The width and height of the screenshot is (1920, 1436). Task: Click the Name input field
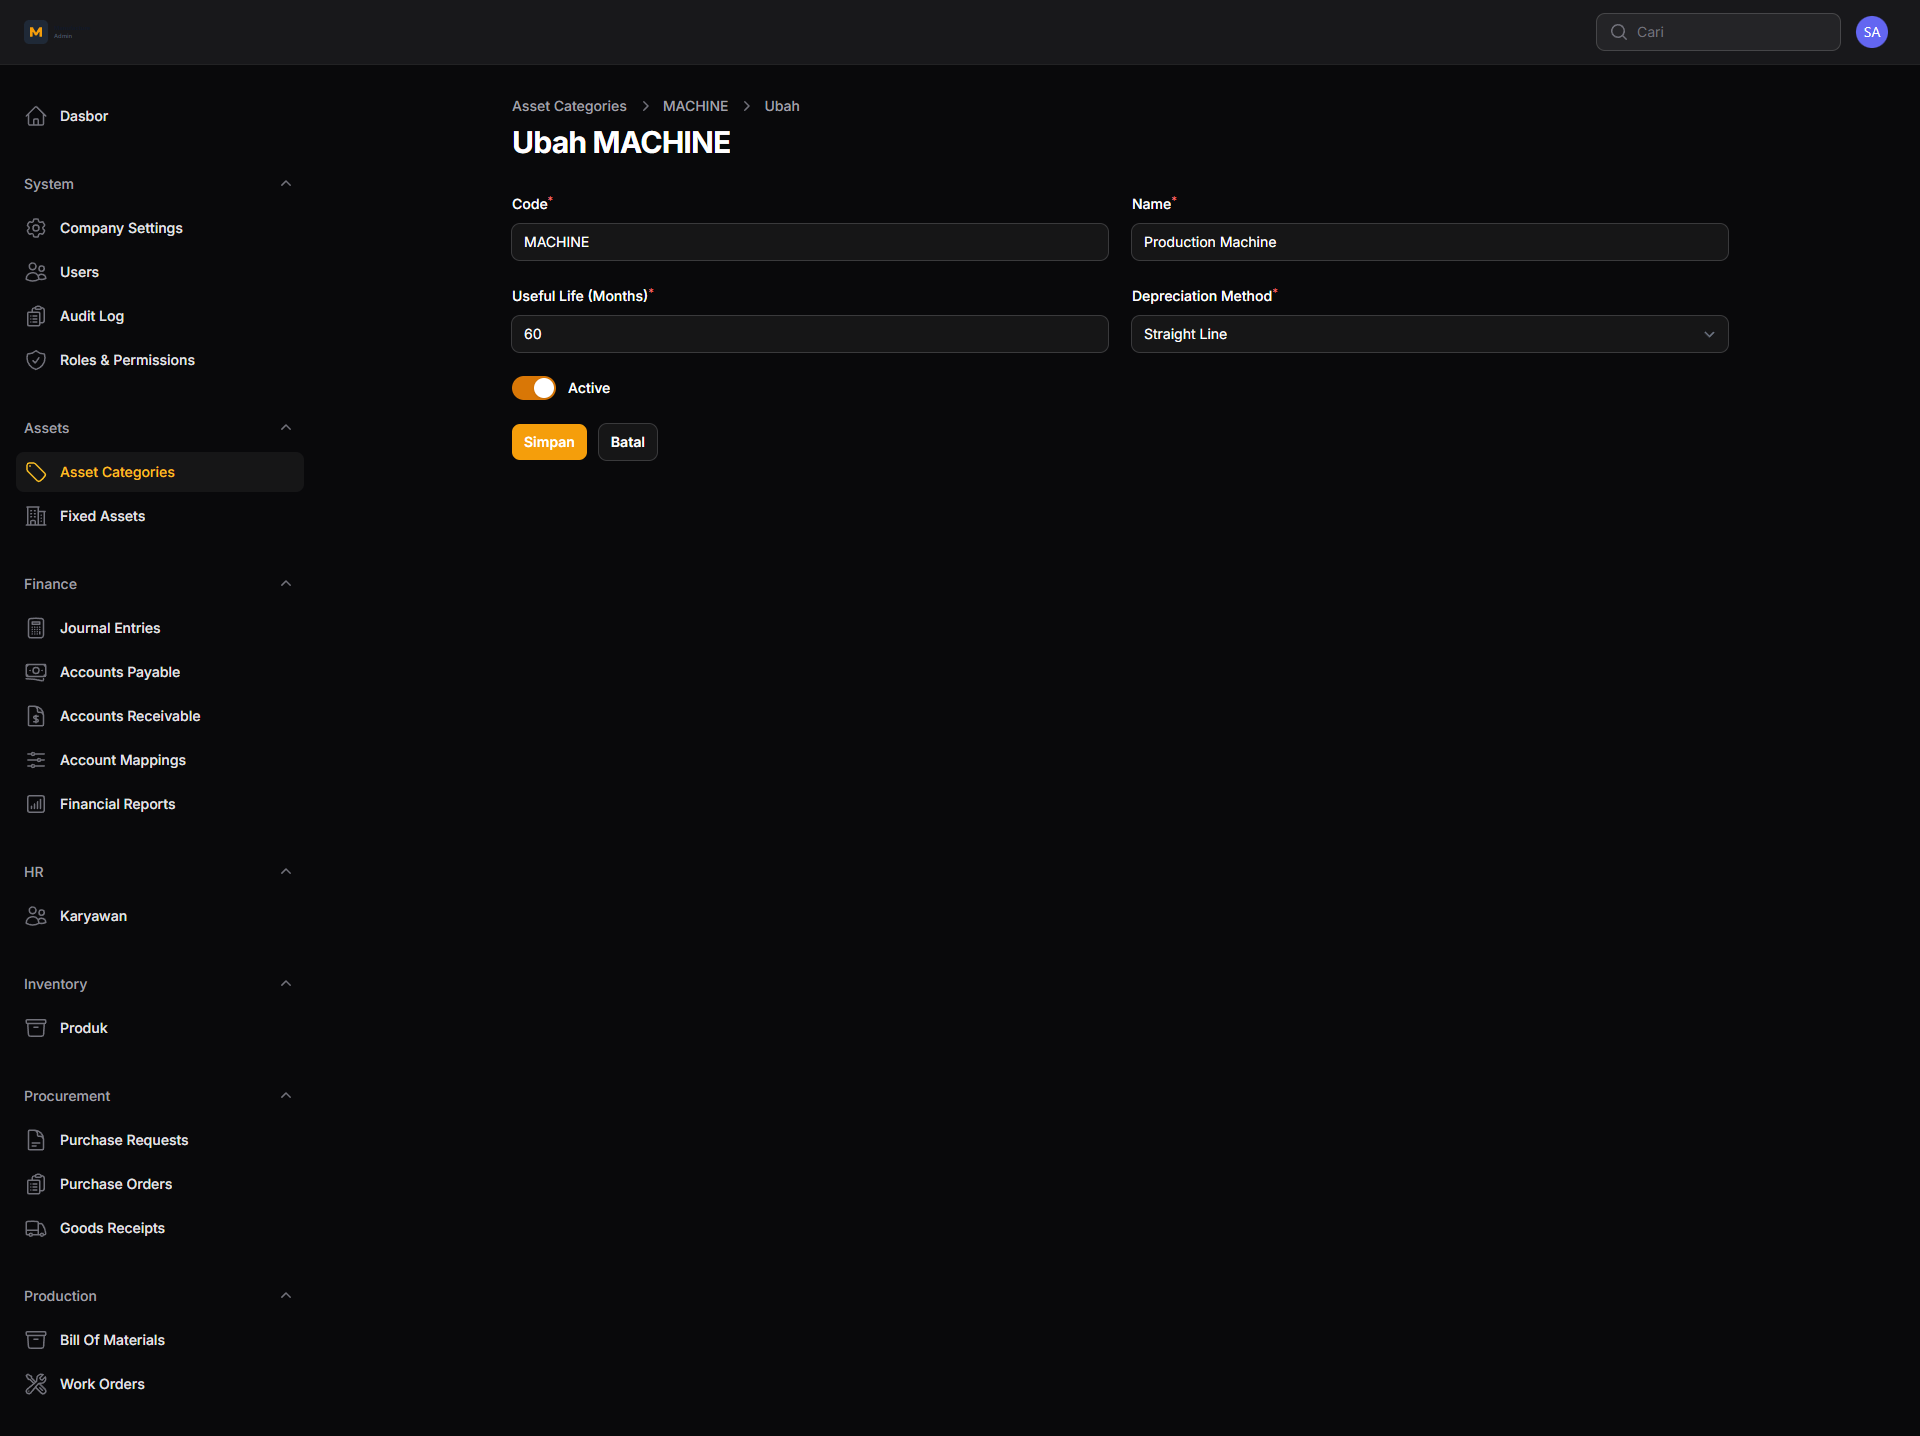point(1429,242)
